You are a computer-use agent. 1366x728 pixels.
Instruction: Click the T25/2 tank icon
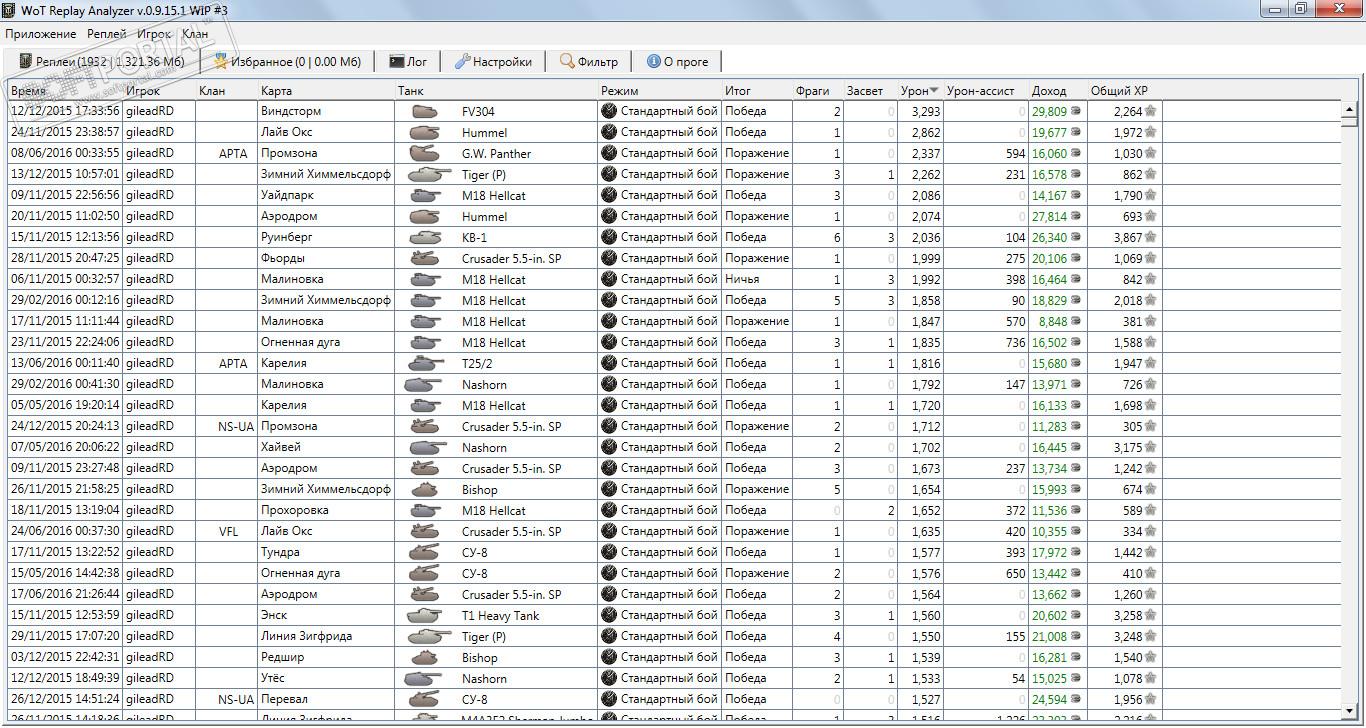point(427,364)
